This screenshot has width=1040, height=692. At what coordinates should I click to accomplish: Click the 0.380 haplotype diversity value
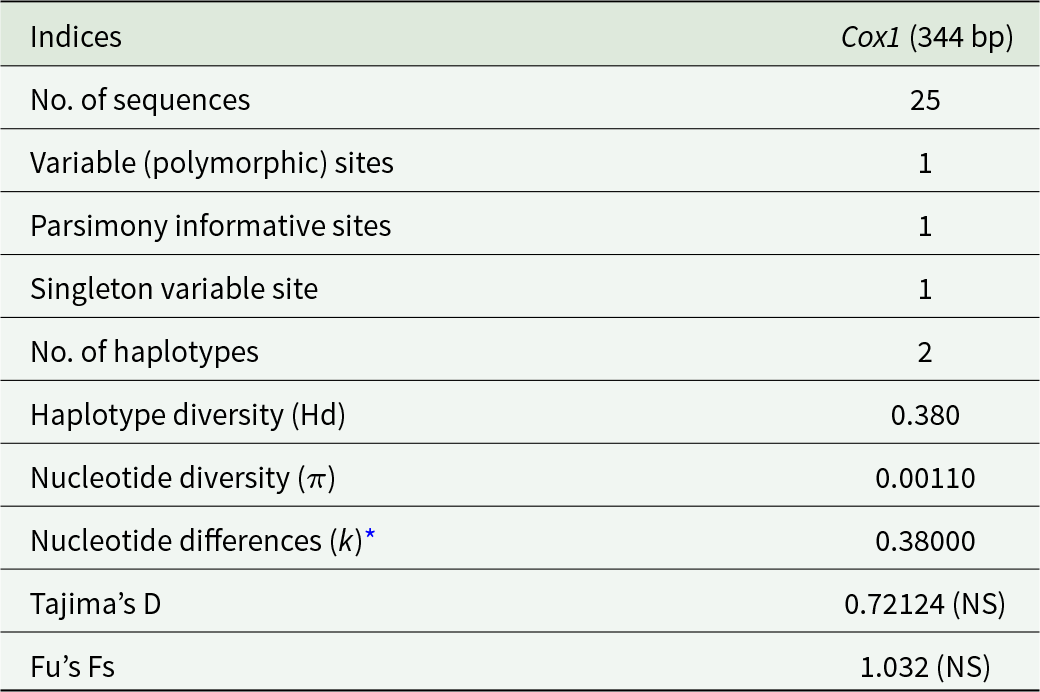(x=925, y=415)
